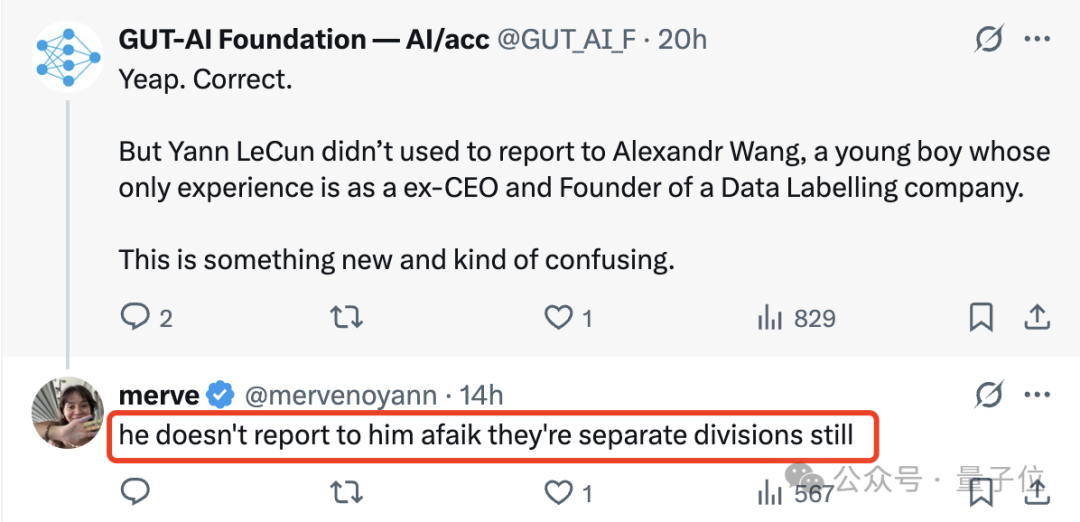Open merve's profile photo
Screen dimensions: 1080x522
(x=68, y=413)
